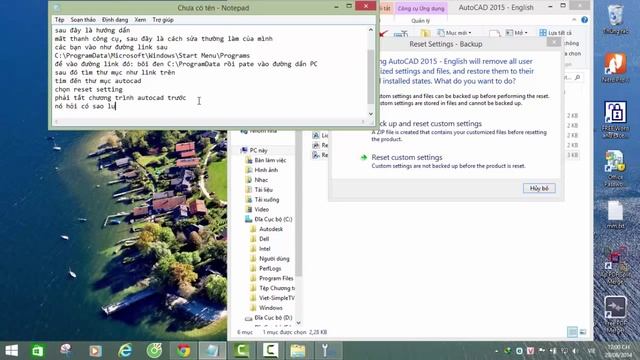This screenshot has height=360, width=640.
Task: Click the volume icon in system tray
Action: (575, 351)
